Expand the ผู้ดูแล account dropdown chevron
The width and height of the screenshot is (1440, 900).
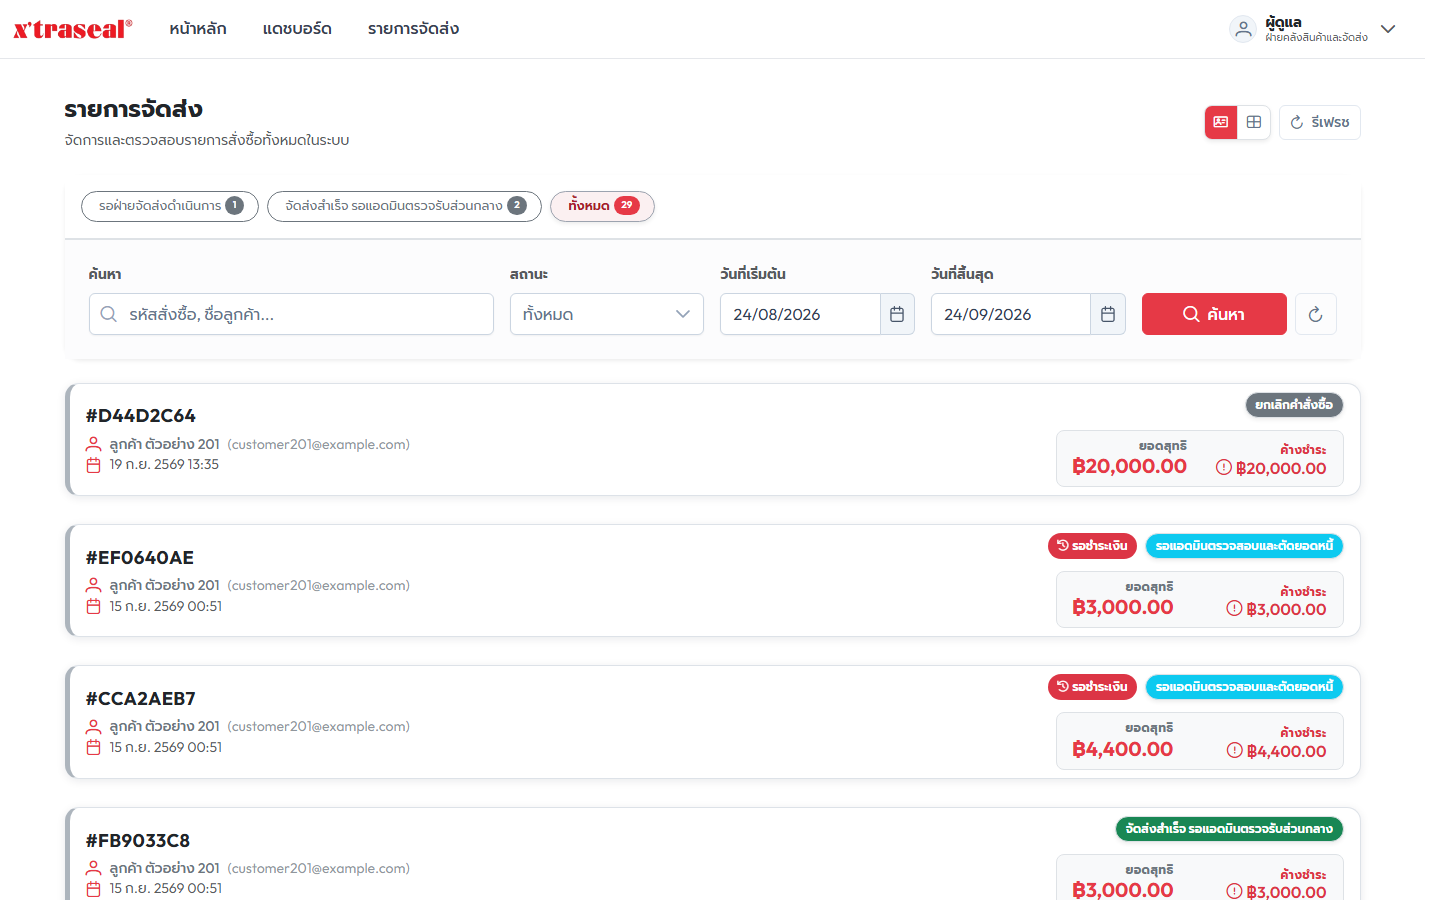pos(1388,29)
